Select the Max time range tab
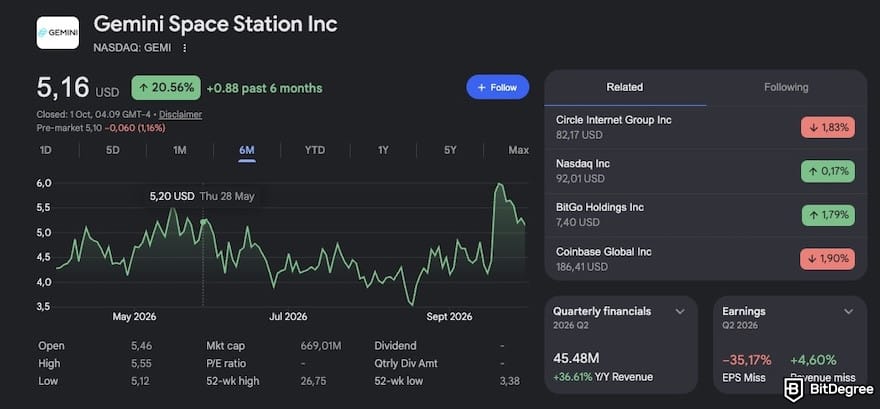This screenshot has height=409, width=880. coord(519,150)
